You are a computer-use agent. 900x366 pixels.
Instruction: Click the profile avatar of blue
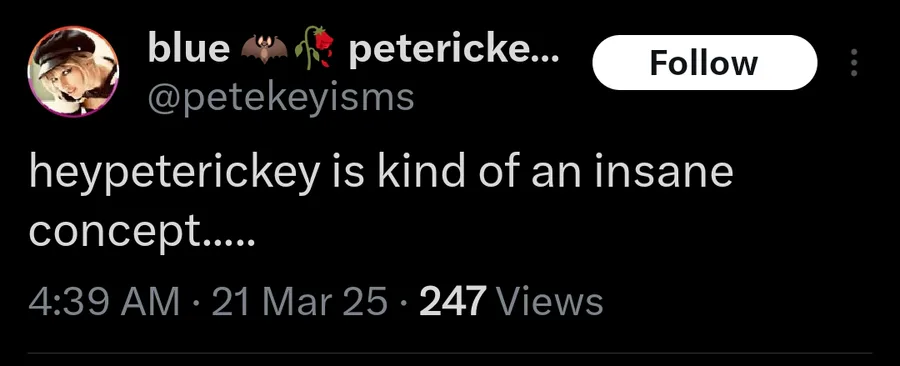(73, 72)
